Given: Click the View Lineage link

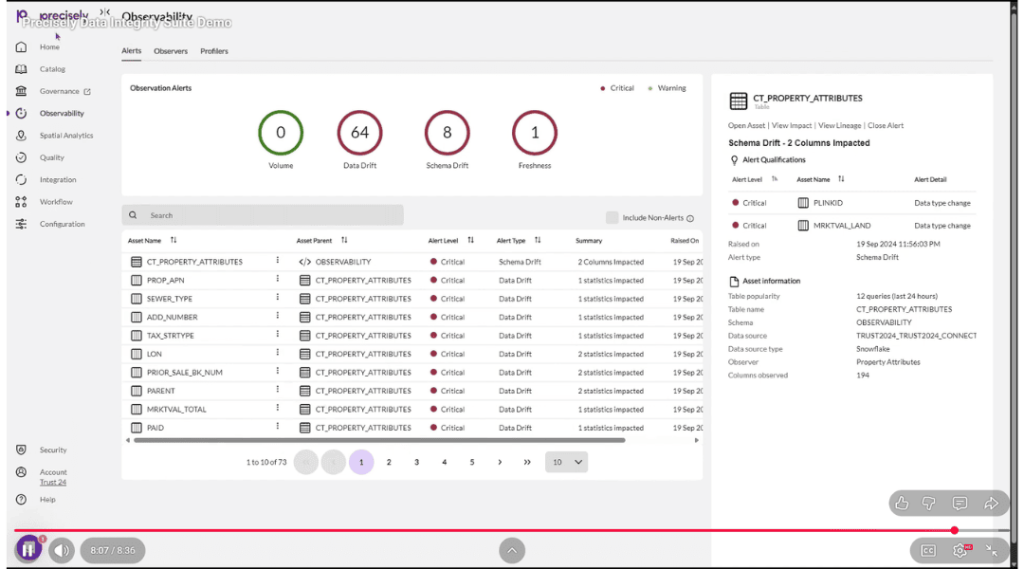Looking at the screenshot, I should (x=839, y=126).
